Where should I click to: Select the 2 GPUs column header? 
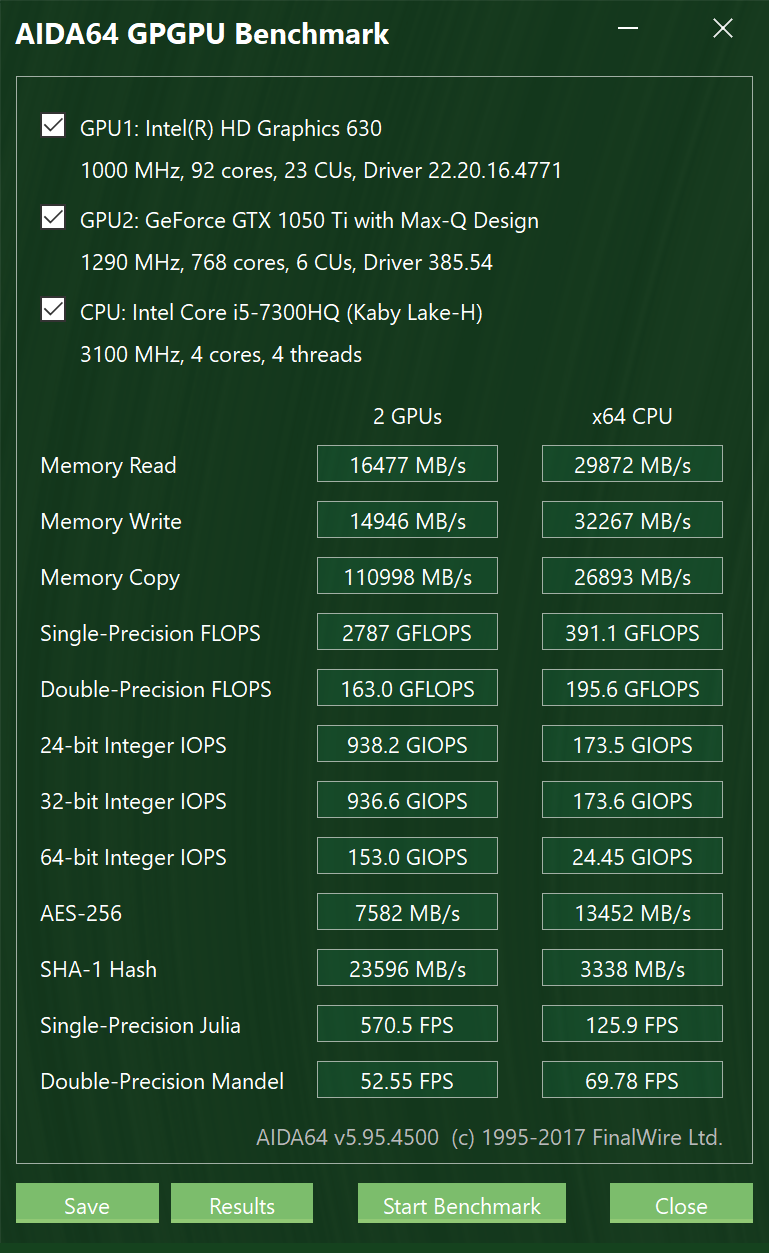click(407, 417)
